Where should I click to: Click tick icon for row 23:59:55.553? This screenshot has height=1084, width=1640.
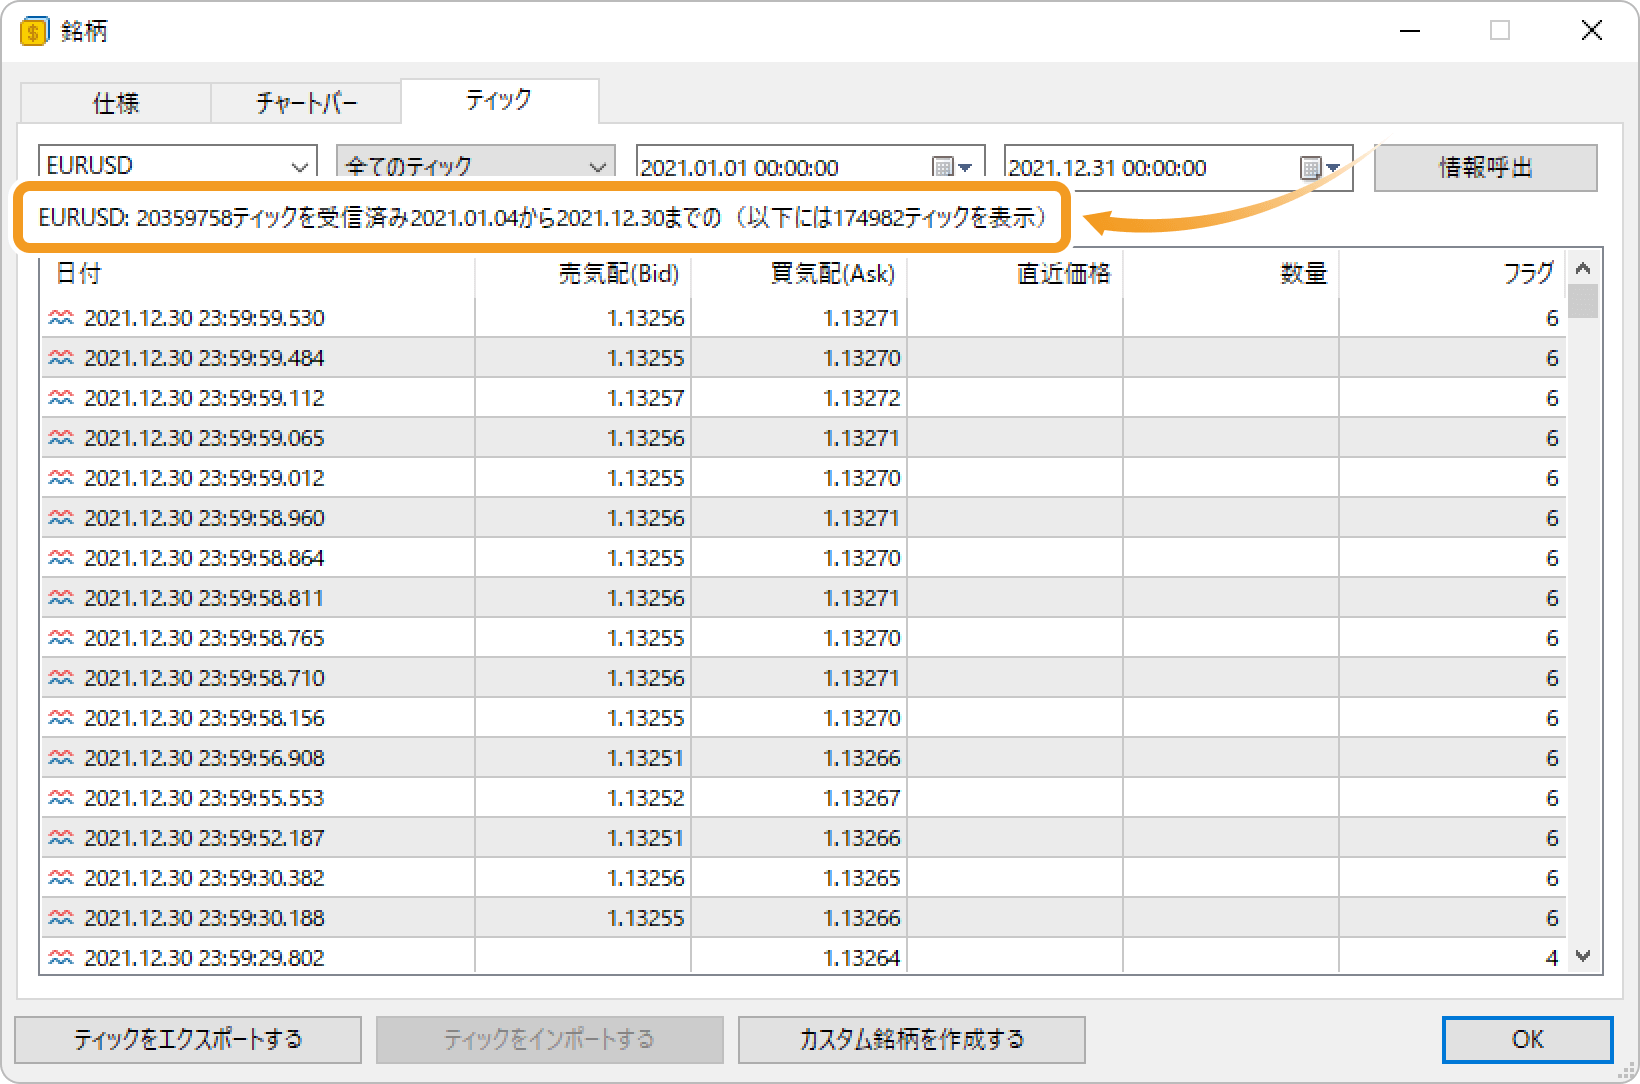pyautogui.click(x=61, y=798)
